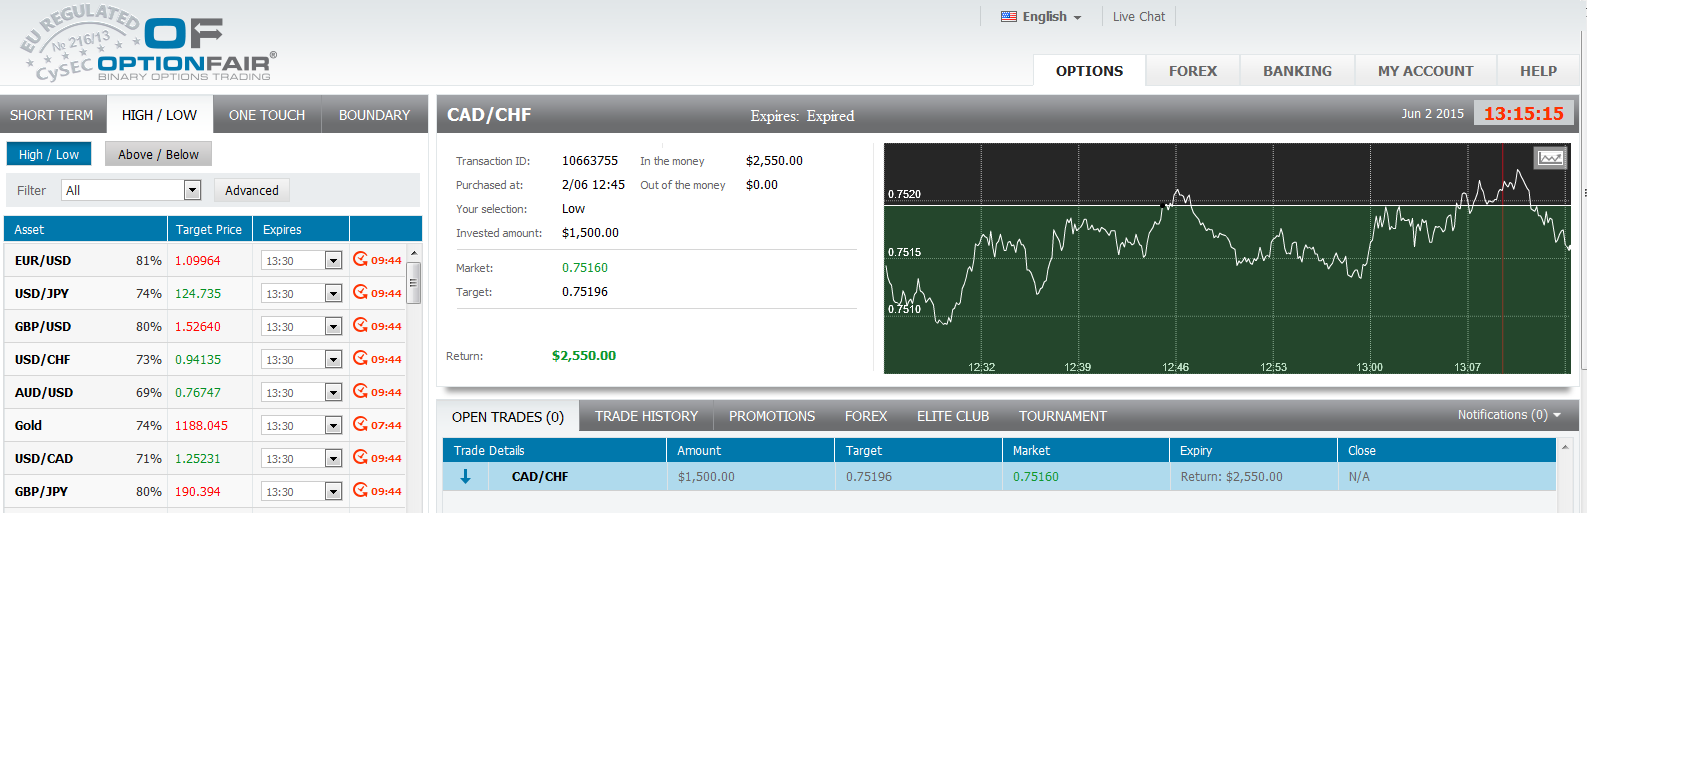Click the chart view icon on graph
Viewport: 1706px width, 778px height.
[x=1550, y=158]
